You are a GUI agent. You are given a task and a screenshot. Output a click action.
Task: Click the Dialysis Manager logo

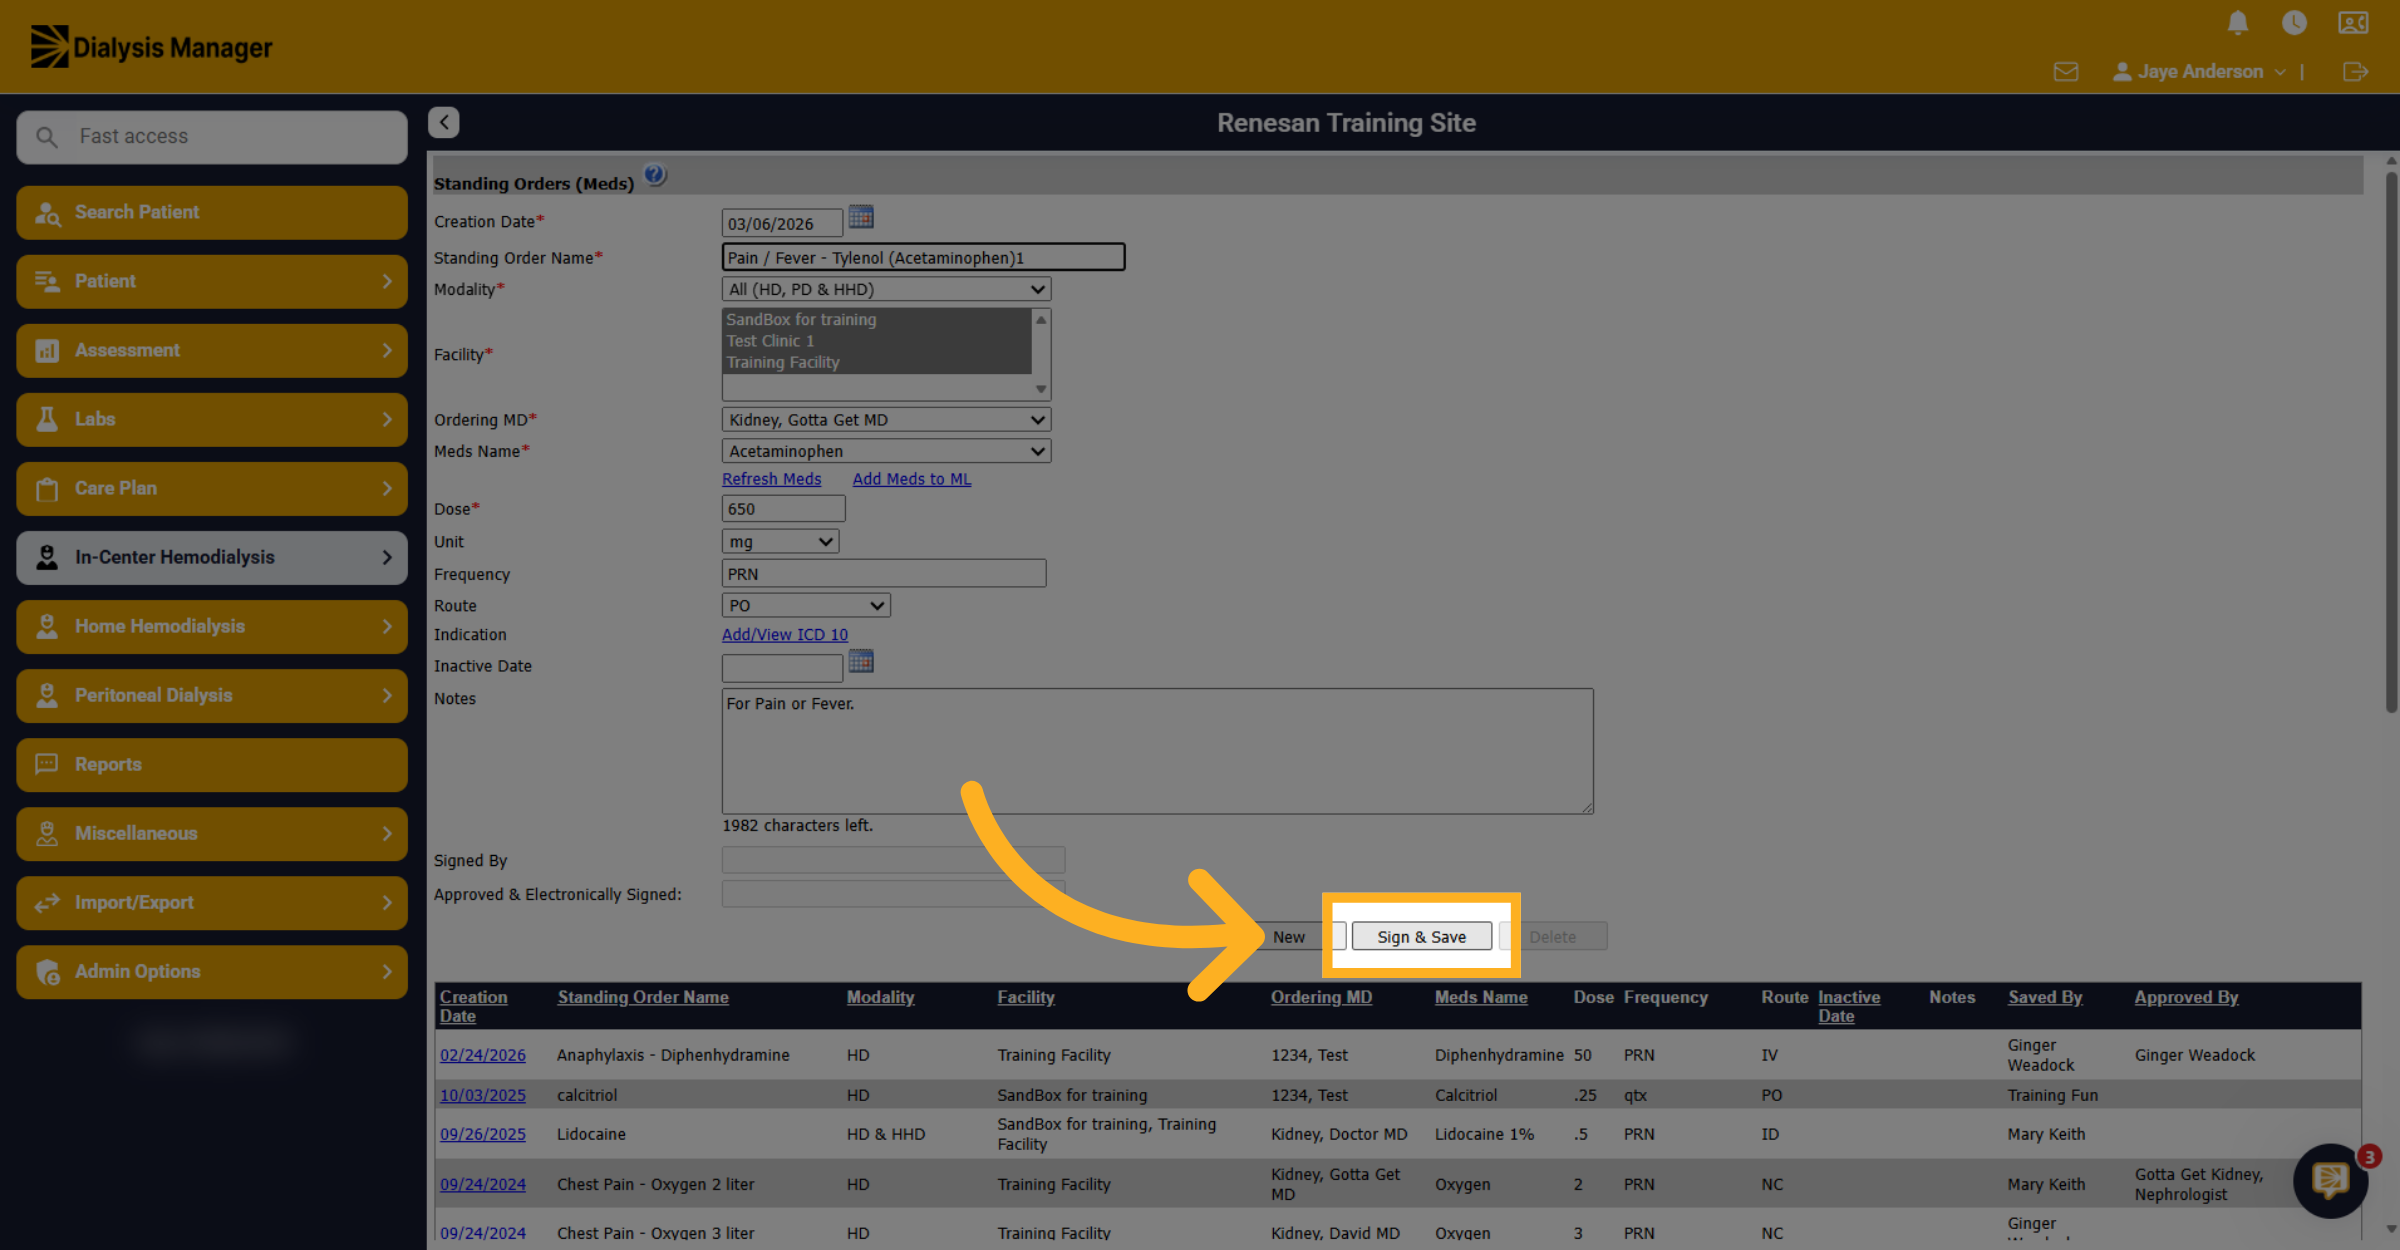pyautogui.click(x=152, y=47)
